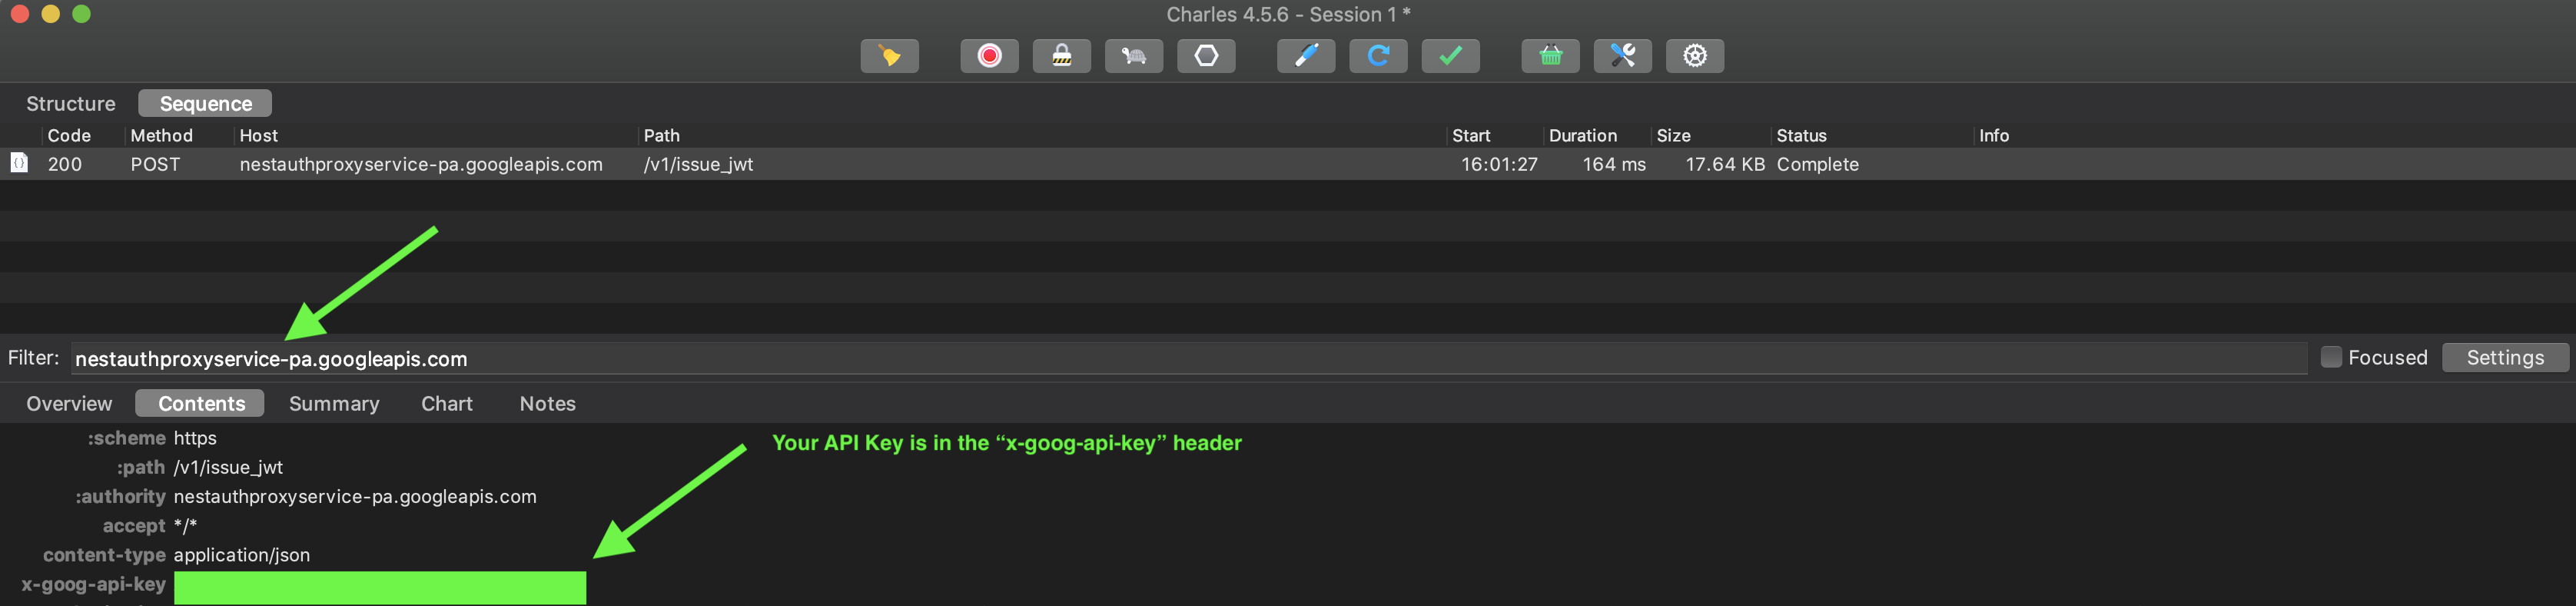This screenshot has height=606, width=2576.
Task: Sort by the Info column header
Action: point(1993,136)
